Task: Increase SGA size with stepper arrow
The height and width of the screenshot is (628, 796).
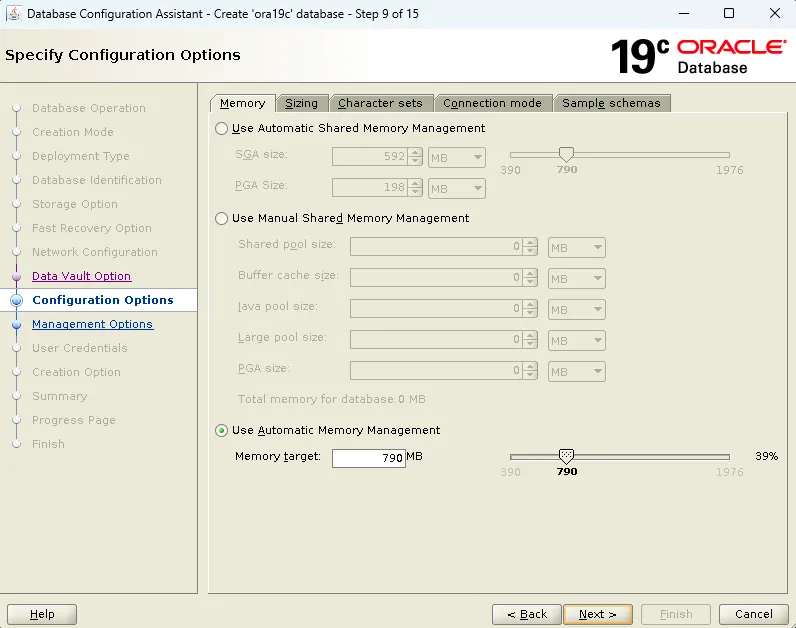Action: (415, 152)
